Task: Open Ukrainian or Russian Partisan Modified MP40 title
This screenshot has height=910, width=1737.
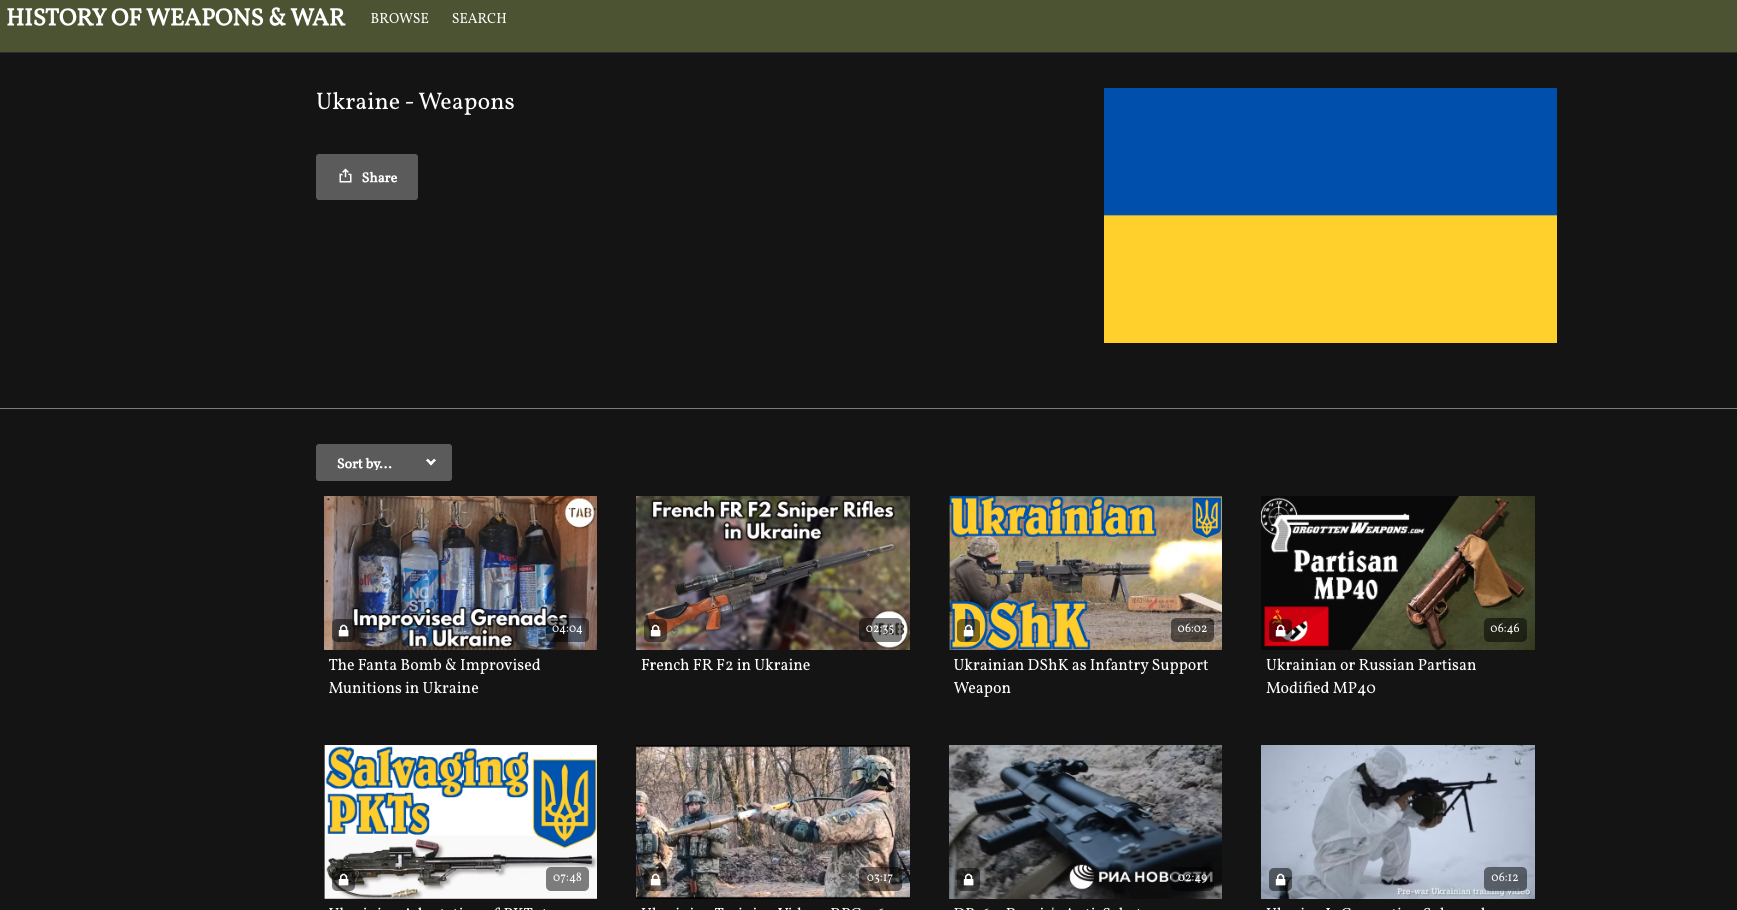Action: (1370, 676)
